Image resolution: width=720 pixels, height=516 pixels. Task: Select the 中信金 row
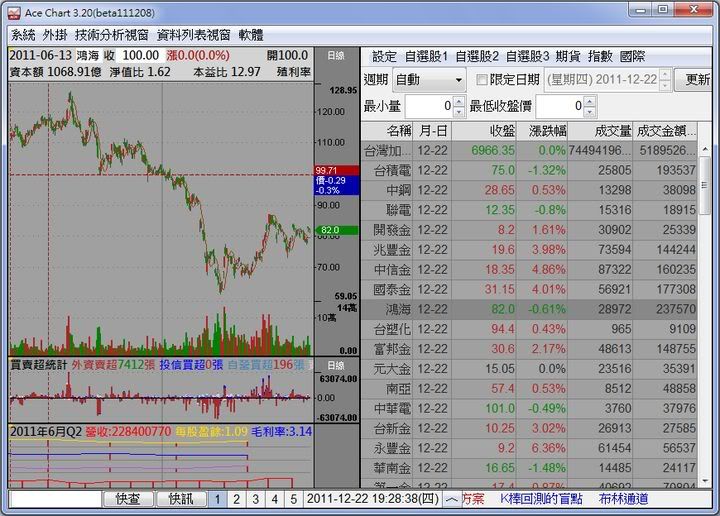coord(529,269)
